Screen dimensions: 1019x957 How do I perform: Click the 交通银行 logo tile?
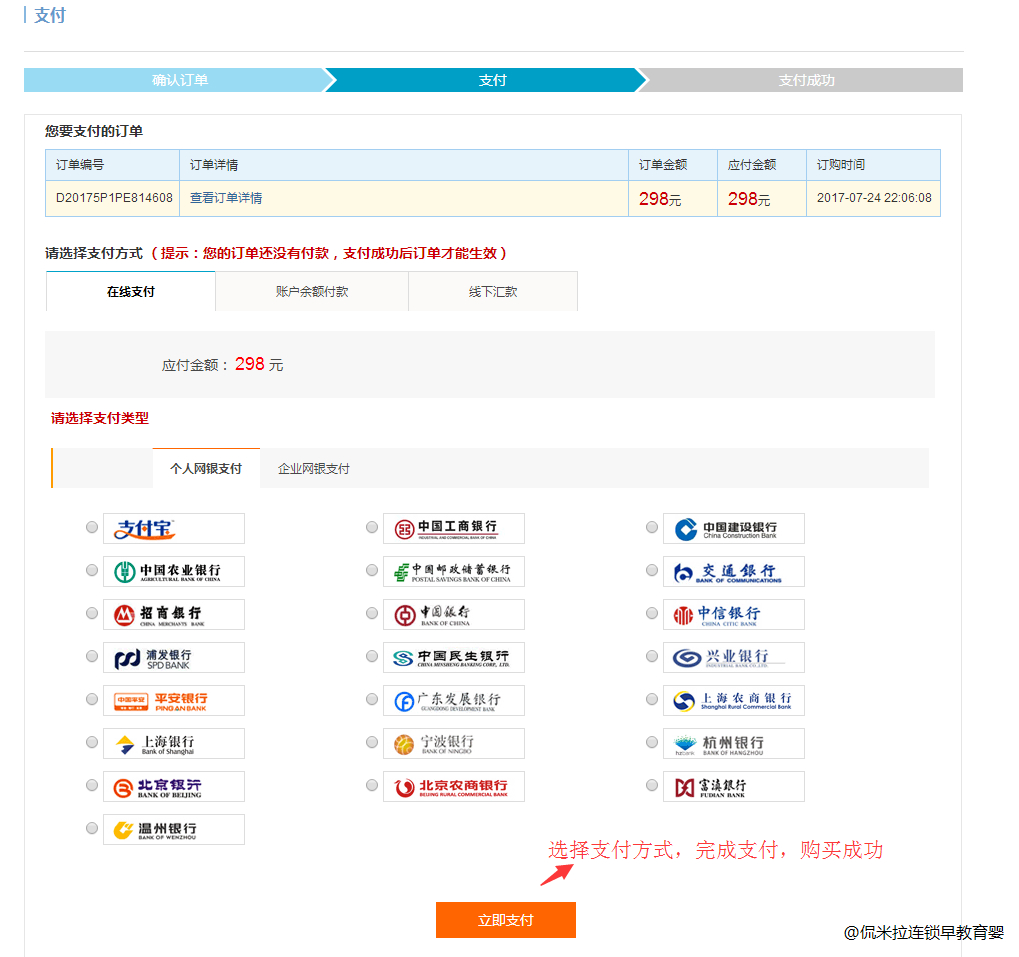[734, 571]
